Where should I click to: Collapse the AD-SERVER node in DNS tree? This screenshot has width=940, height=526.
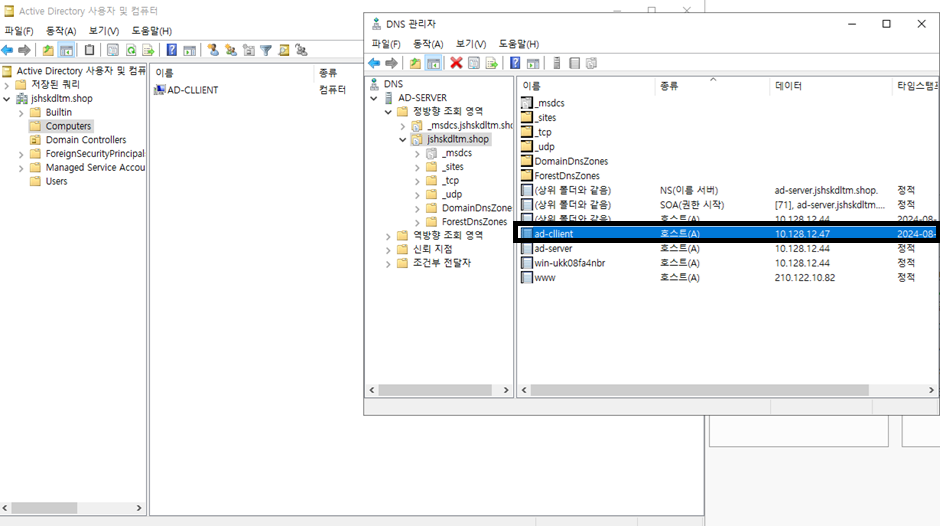375,98
